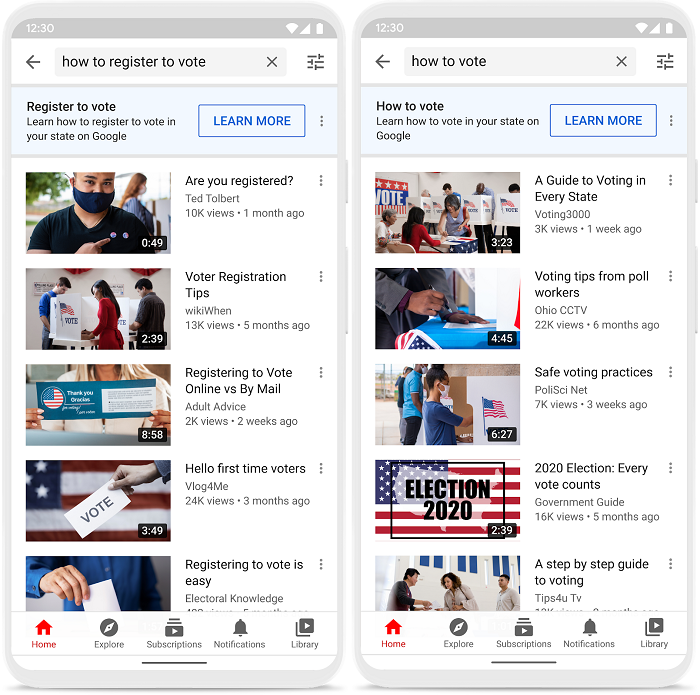The image size is (700, 695).
Task: Open 'Voting tips from poll workers' title
Action: click(x=592, y=284)
